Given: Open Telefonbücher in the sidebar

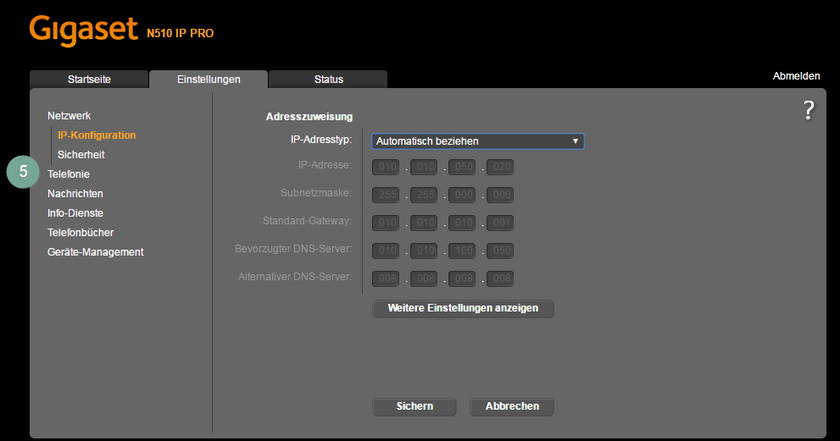Looking at the screenshot, I should [80, 232].
